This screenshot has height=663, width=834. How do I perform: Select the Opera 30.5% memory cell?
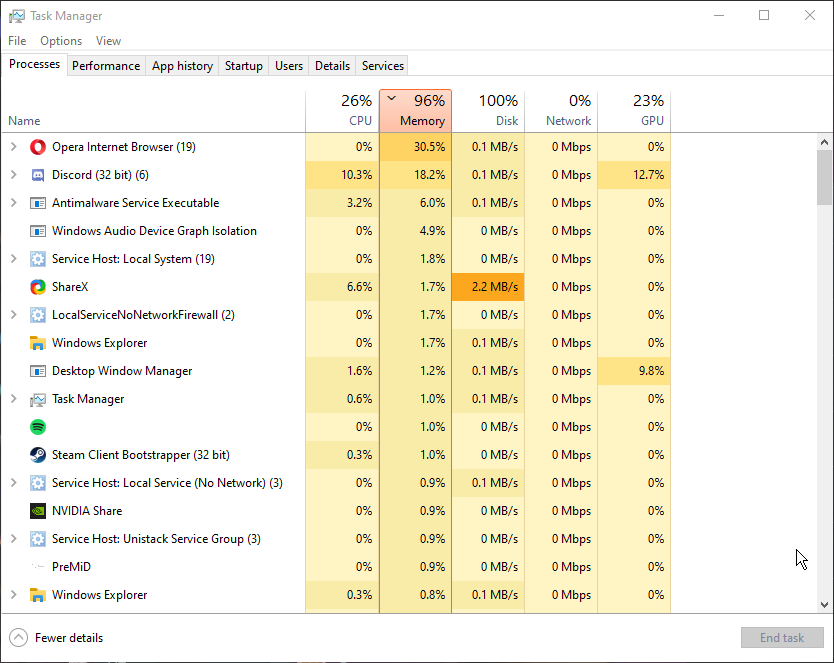415,147
